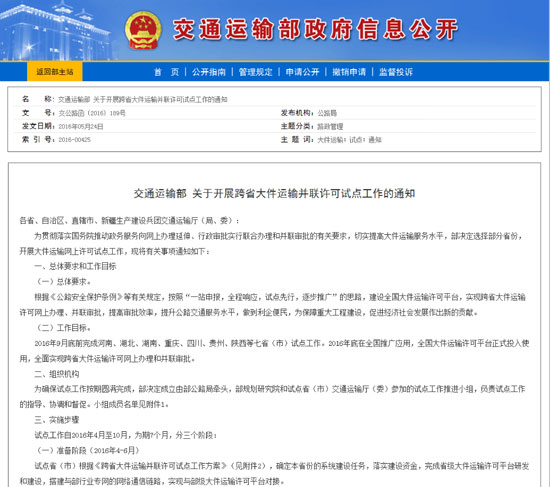Click the 发文日期 label
Image resolution: width=550 pixels, height=487 pixels.
tap(38, 126)
